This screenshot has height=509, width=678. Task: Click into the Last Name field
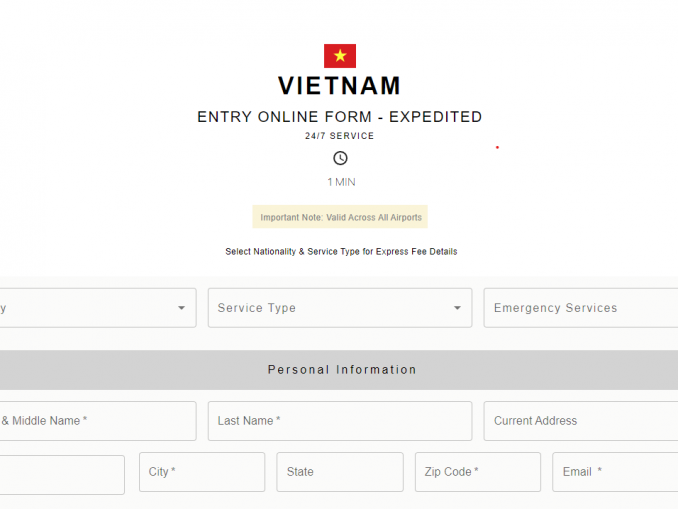coord(339,421)
